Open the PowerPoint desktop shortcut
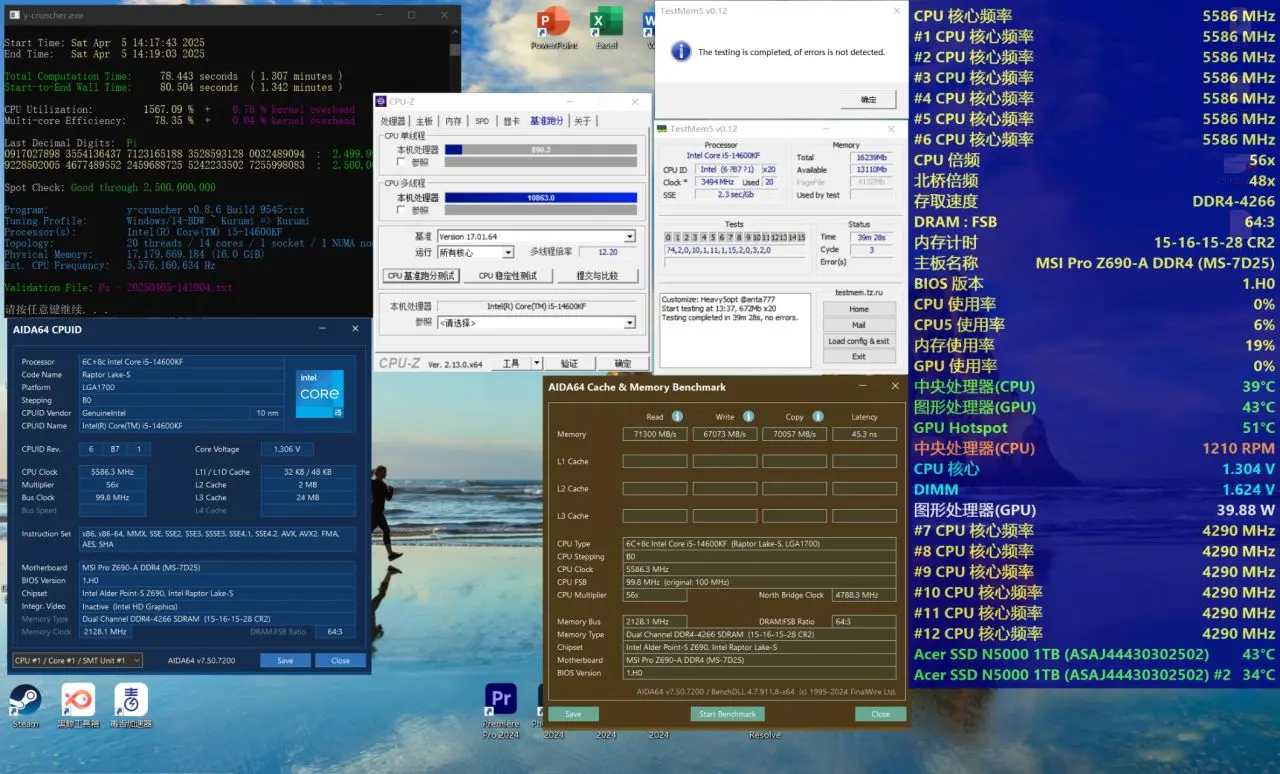The width and height of the screenshot is (1280, 774). tap(553, 27)
